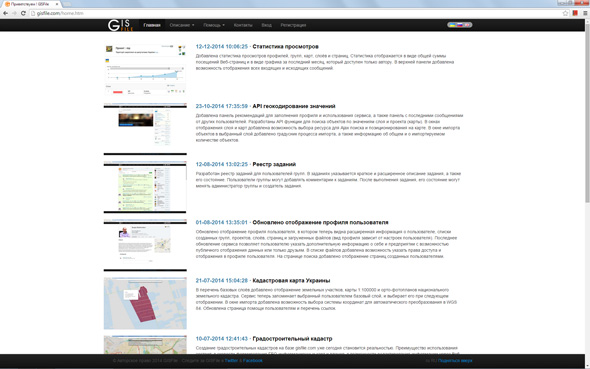Select the English flag language icon
This screenshot has height=369, width=590.
[467, 25]
